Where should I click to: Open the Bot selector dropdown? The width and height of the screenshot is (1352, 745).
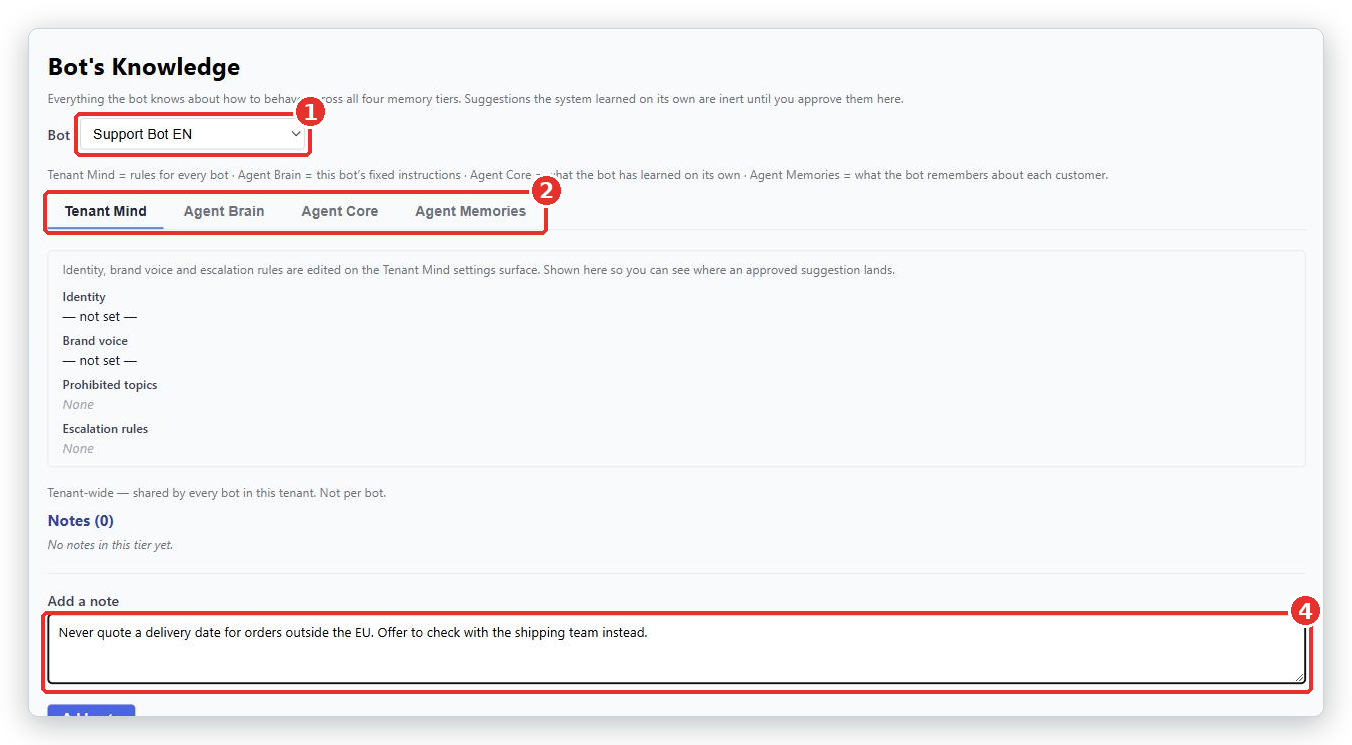pos(194,134)
